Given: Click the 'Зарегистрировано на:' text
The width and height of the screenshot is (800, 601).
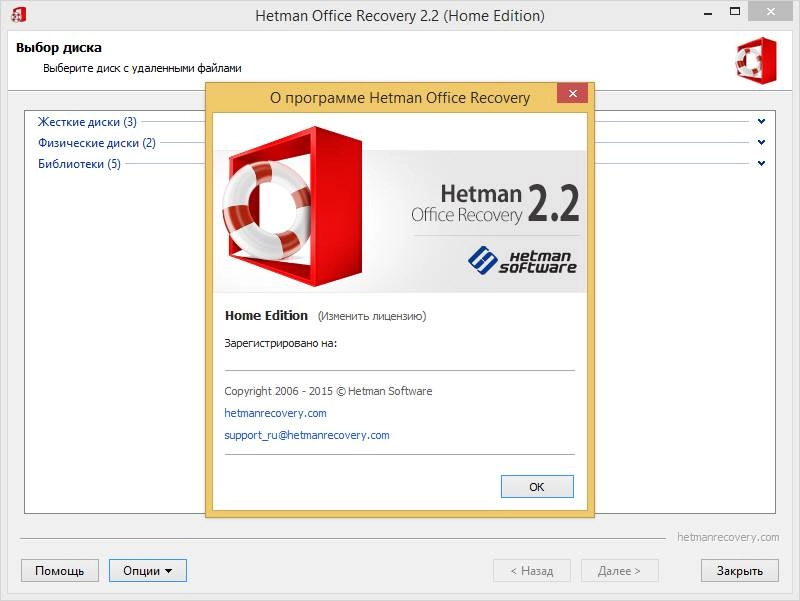Looking at the screenshot, I should pyautogui.click(x=281, y=343).
